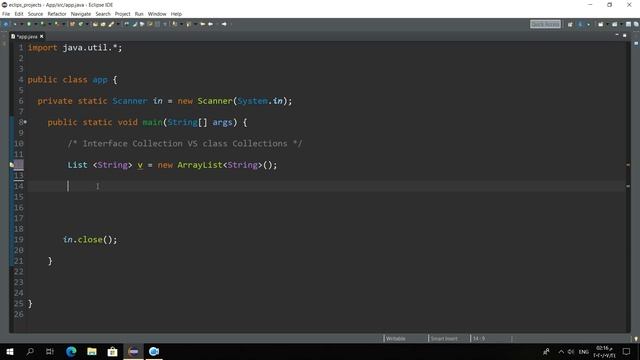Select the app.java editor tab

pyautogui.click(x=27, y=36)
